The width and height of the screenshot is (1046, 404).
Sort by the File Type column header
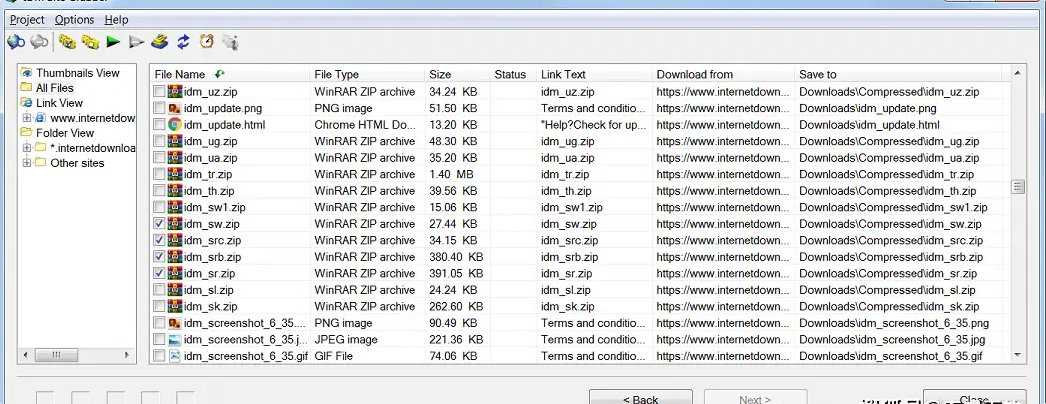point(367,74)
